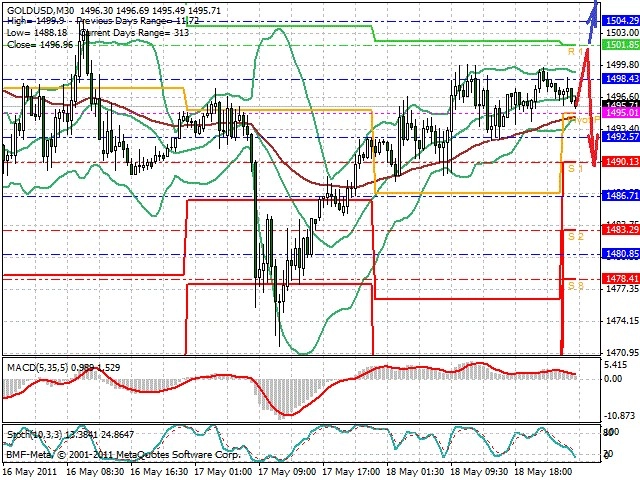Screen dimensions: 640x480
Task: Click the 18 May 18:00 time marker
Action: point(543,472)
